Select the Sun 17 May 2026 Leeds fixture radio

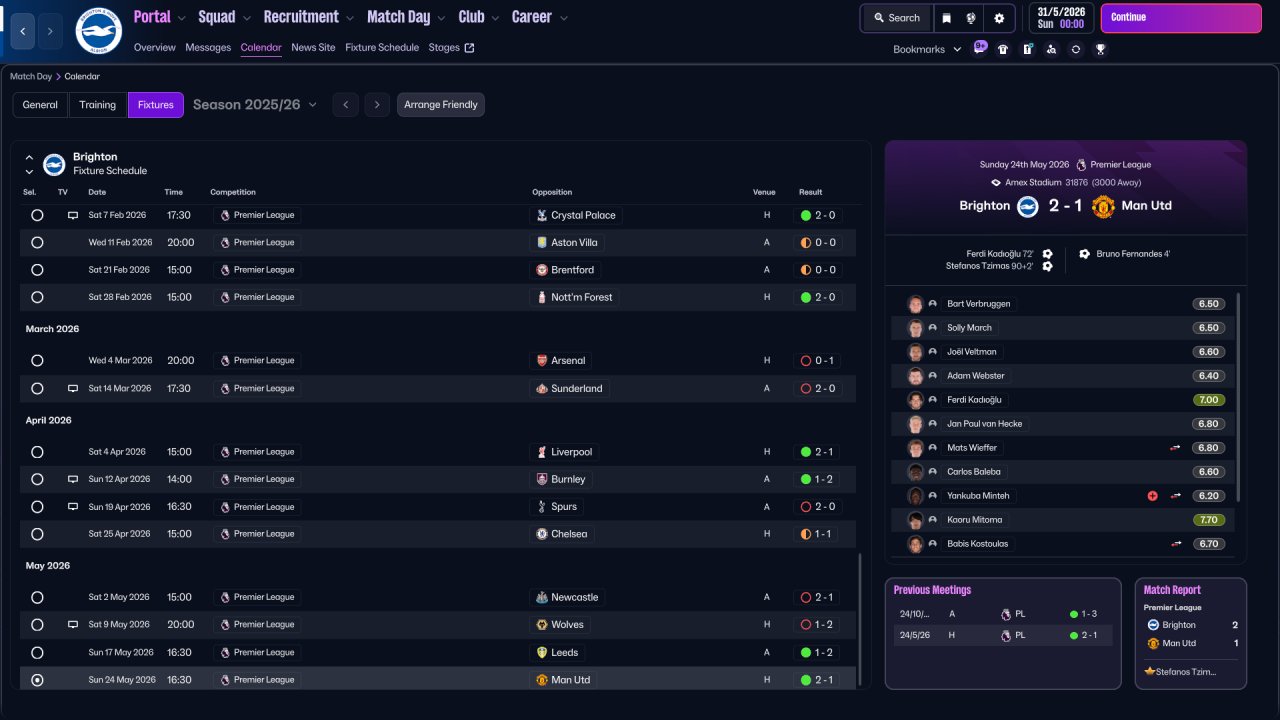37,652
